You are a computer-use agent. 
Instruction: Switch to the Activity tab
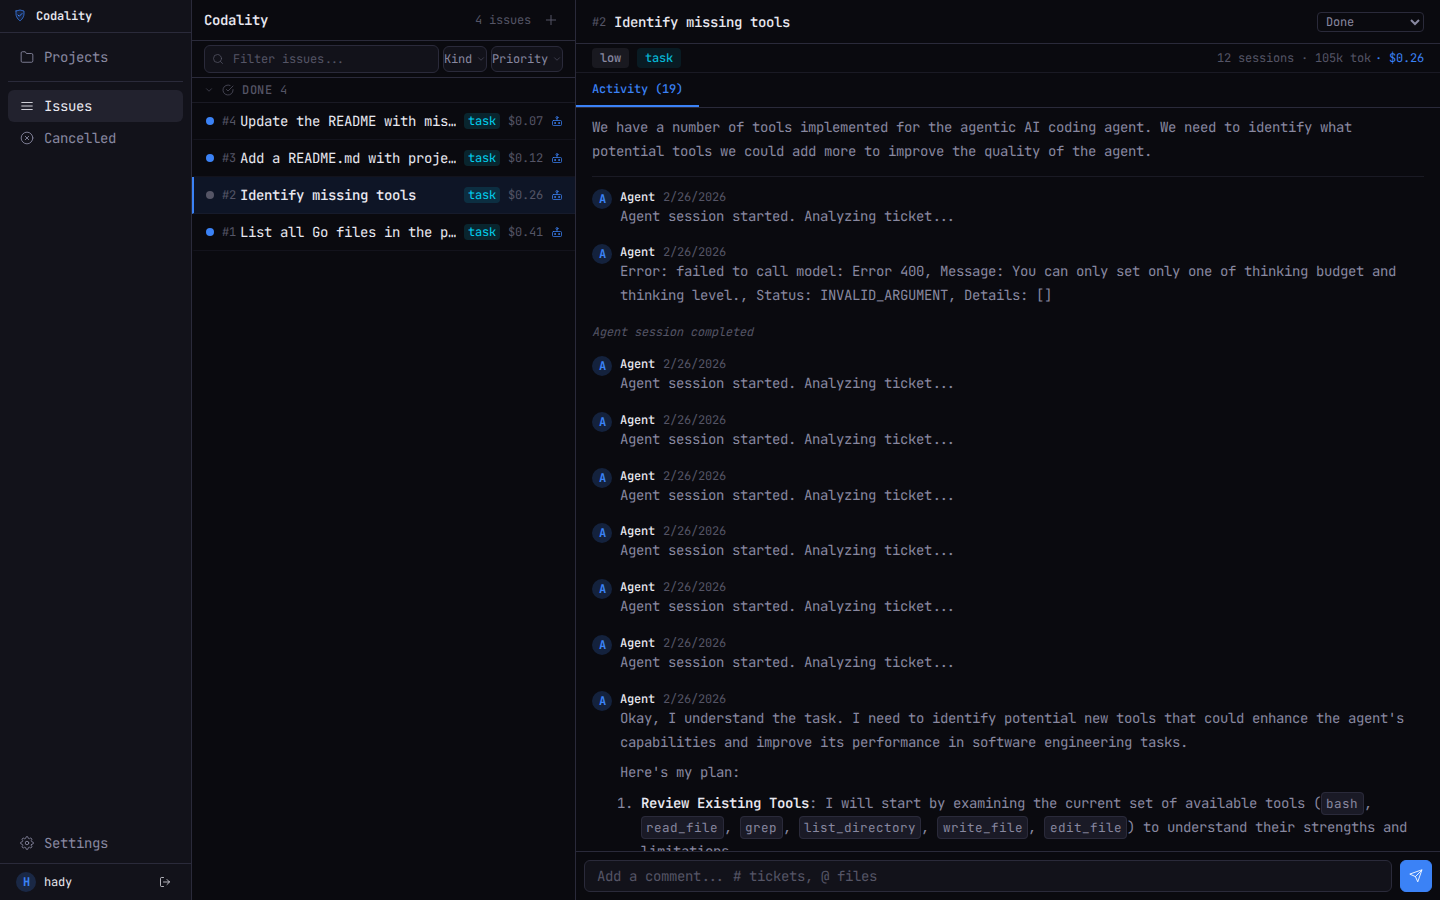pyautogui.click(x=637, y=89)
